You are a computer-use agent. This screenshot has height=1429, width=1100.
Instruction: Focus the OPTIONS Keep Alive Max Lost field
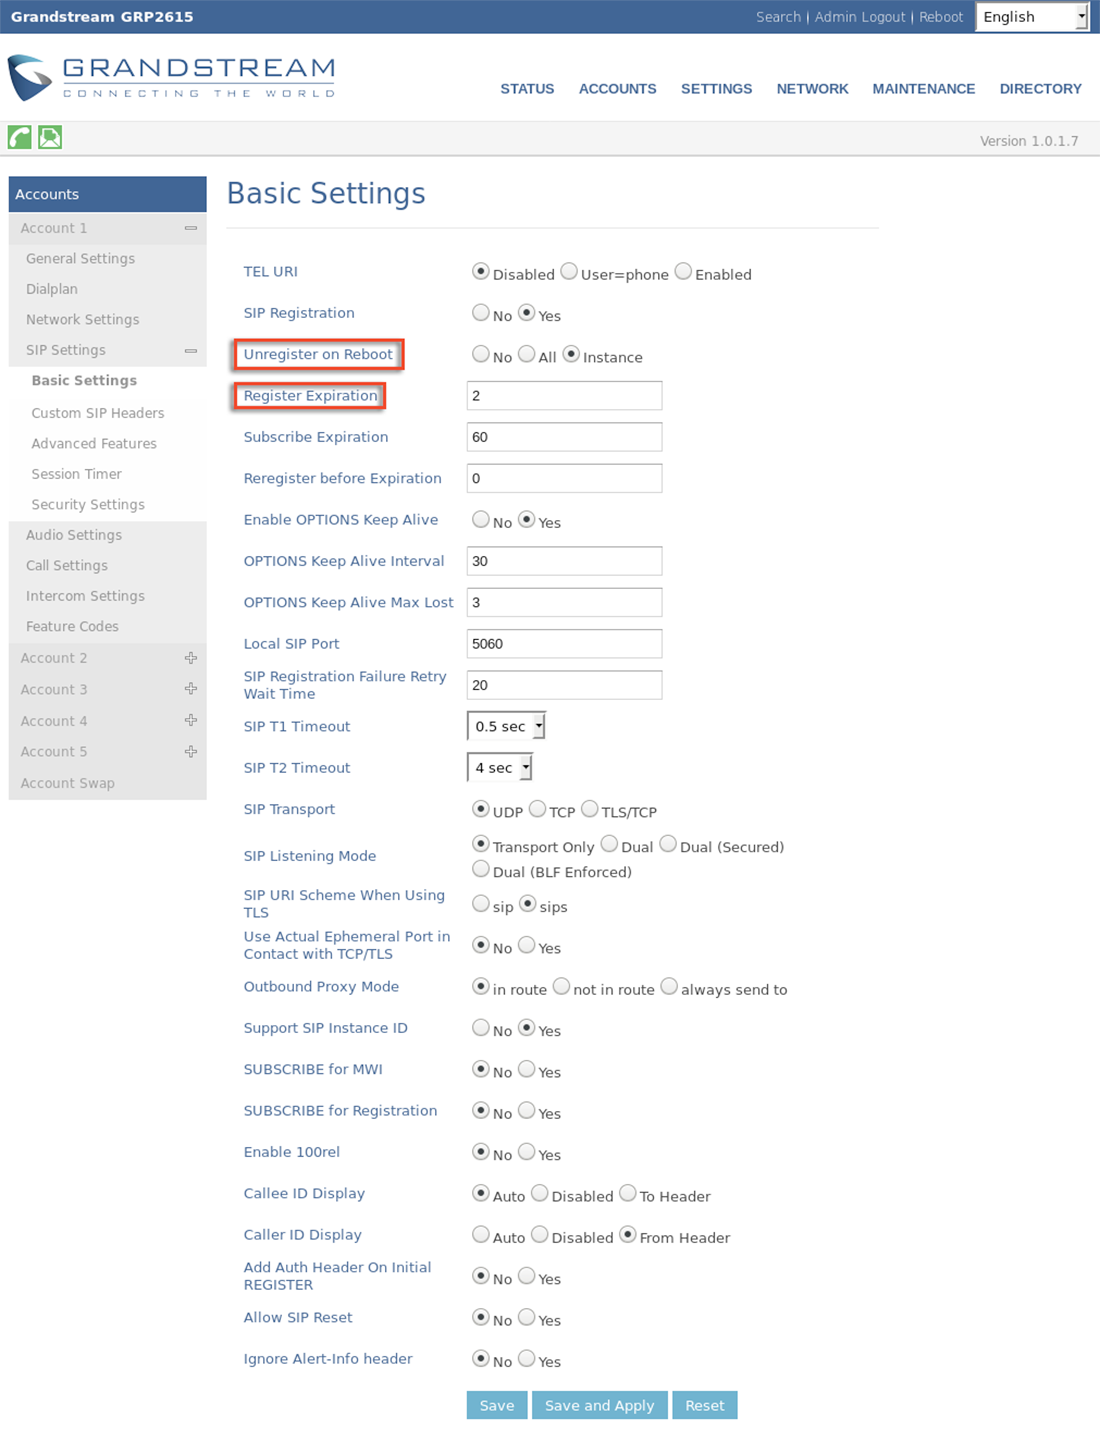(x=564, y=602)
